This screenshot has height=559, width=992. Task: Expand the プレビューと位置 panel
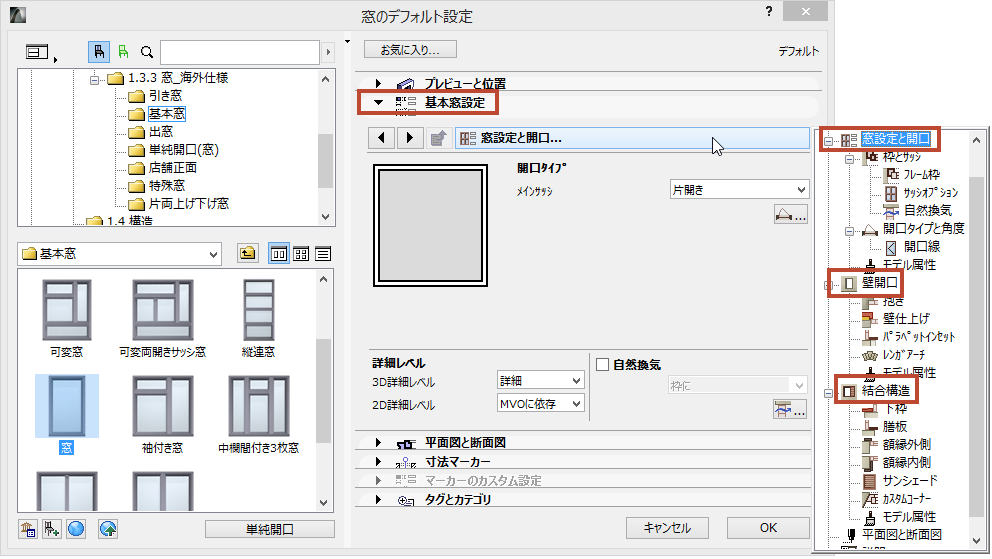378,83
